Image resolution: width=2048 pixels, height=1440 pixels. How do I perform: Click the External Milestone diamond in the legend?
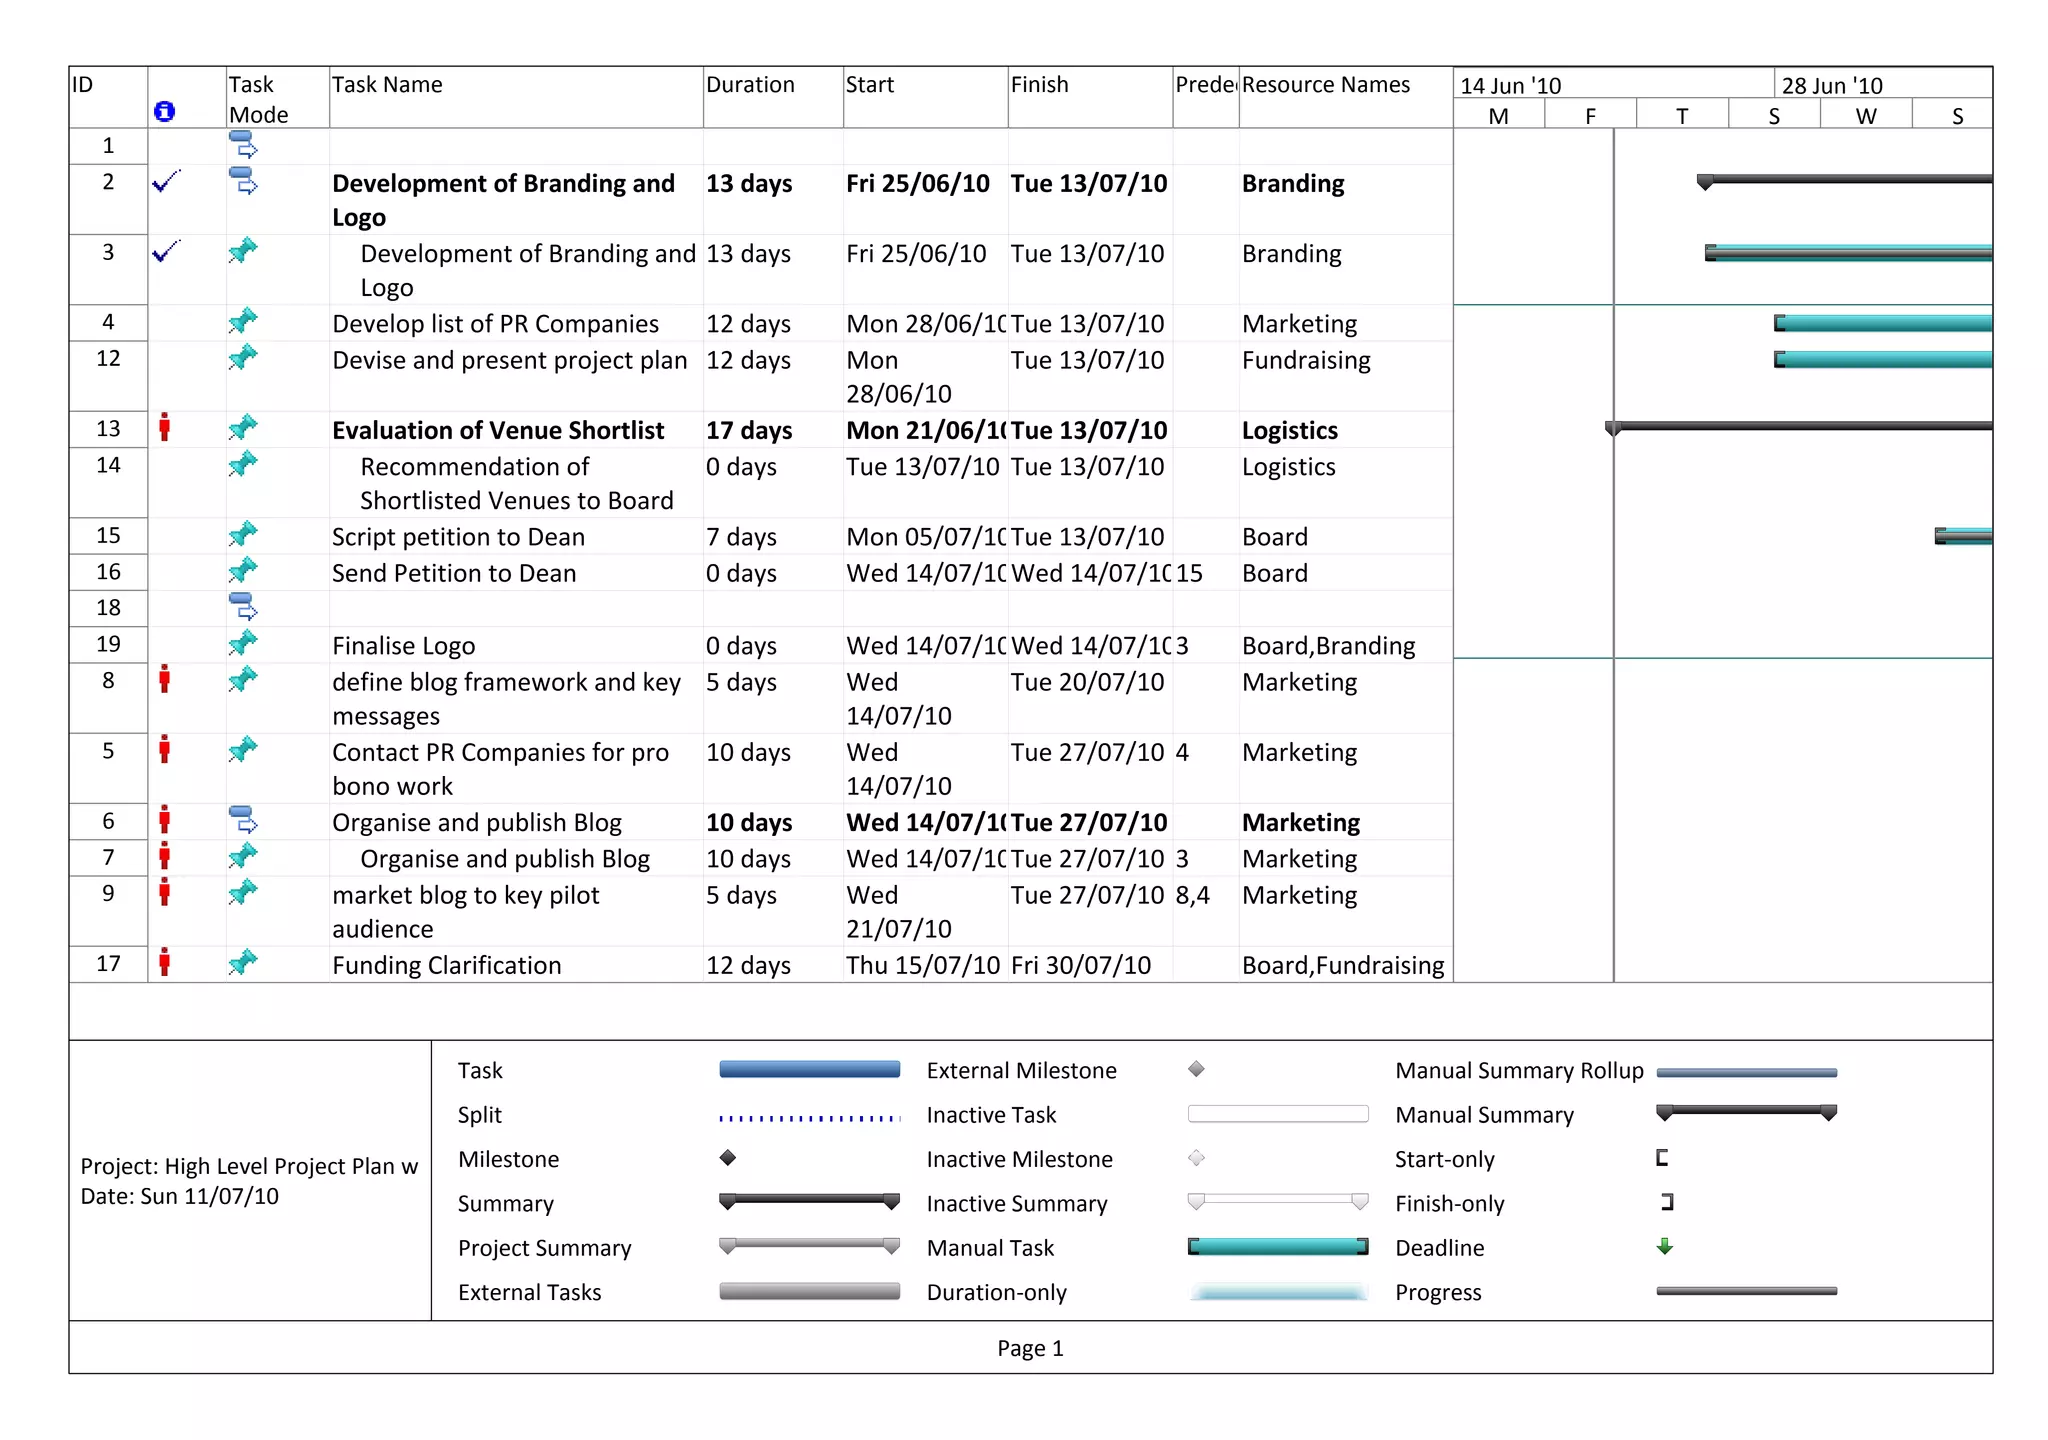[x=1196, y=1069]
